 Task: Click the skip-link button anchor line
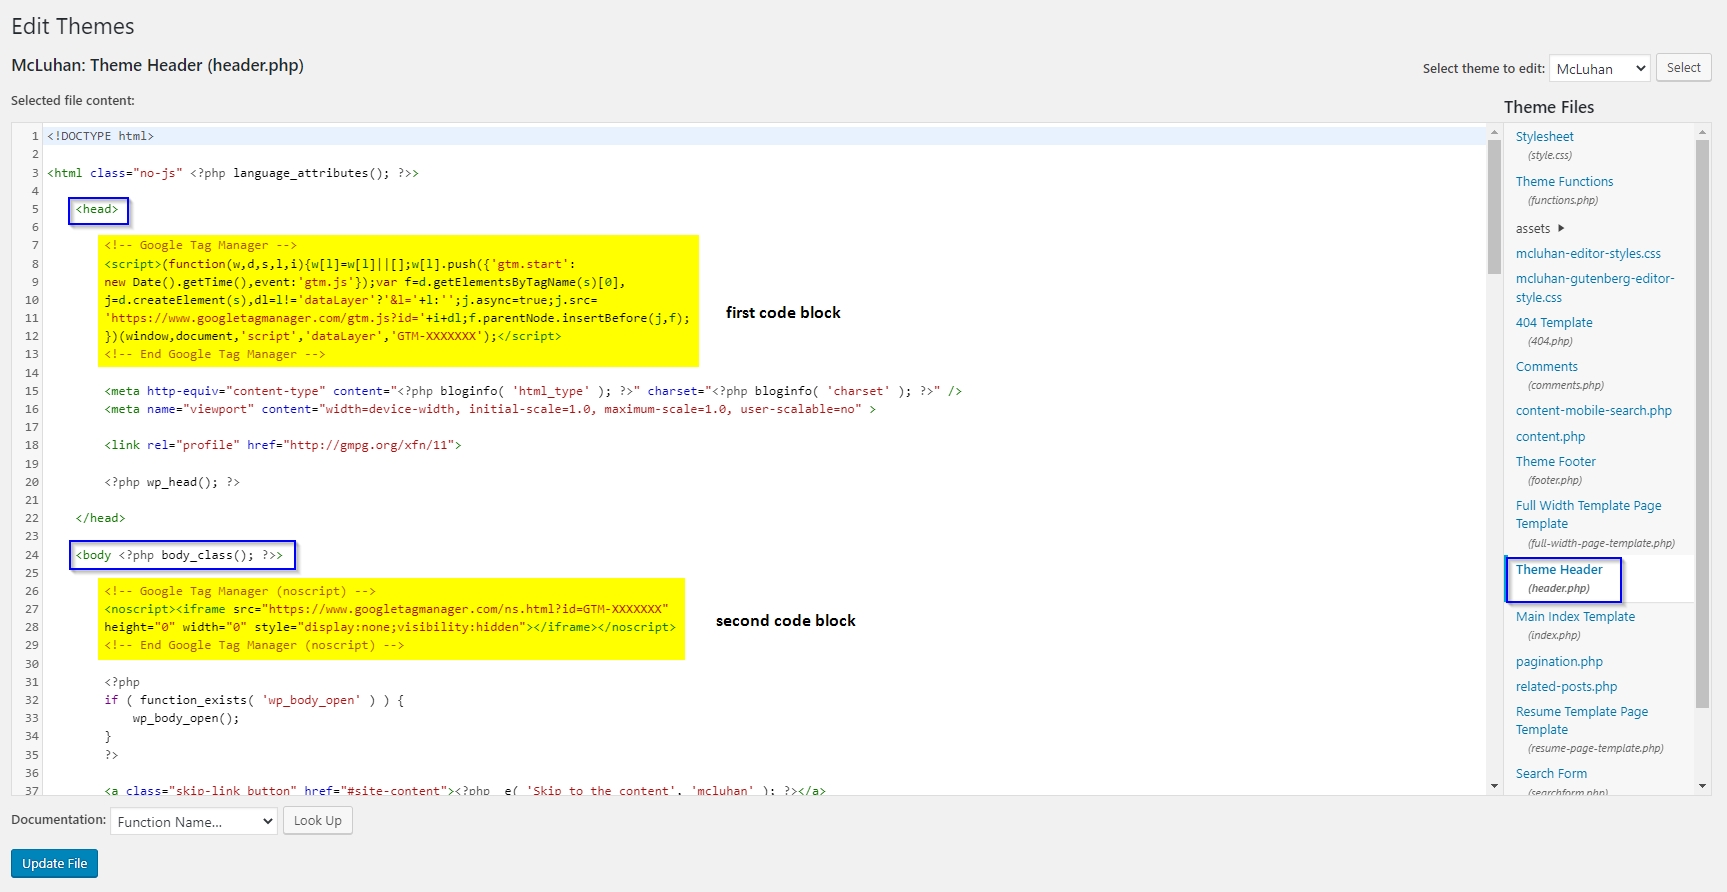pos(465,791)
